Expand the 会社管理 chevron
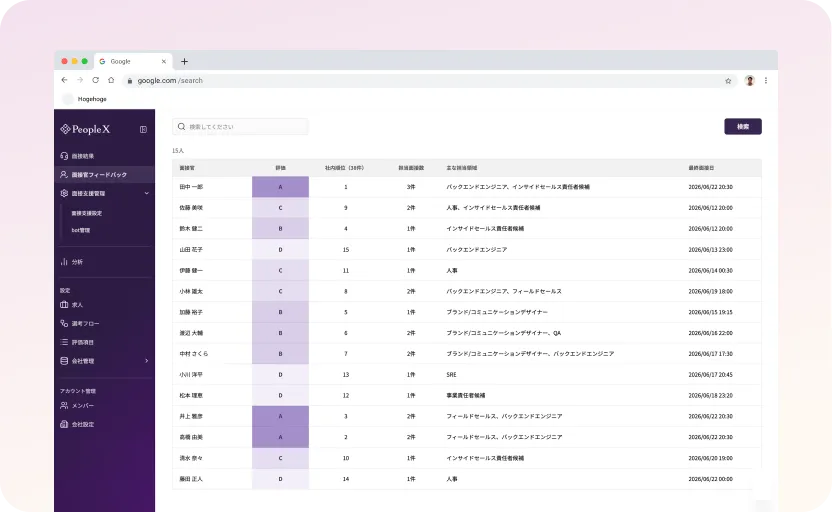The image size is (832, 512). pyautogui.click(x=146, y=361)
